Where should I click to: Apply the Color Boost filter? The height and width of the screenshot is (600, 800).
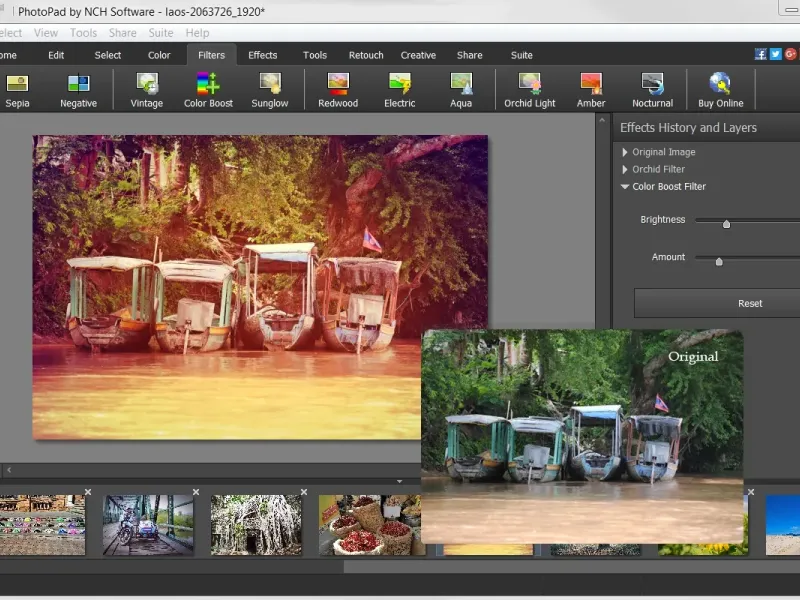coord(208,90)
